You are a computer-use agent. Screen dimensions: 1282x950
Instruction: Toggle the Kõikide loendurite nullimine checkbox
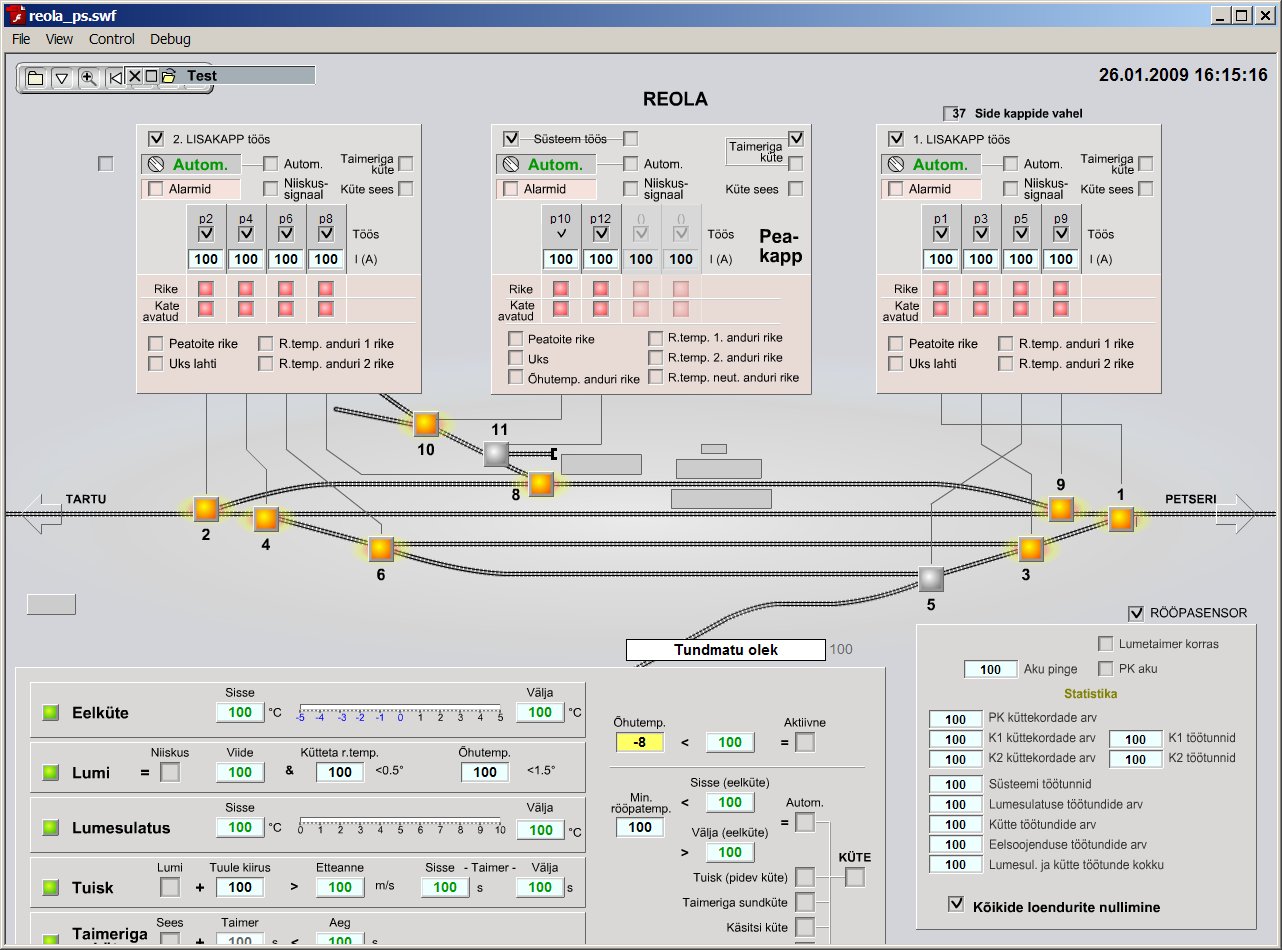click(x=956, y=906)
